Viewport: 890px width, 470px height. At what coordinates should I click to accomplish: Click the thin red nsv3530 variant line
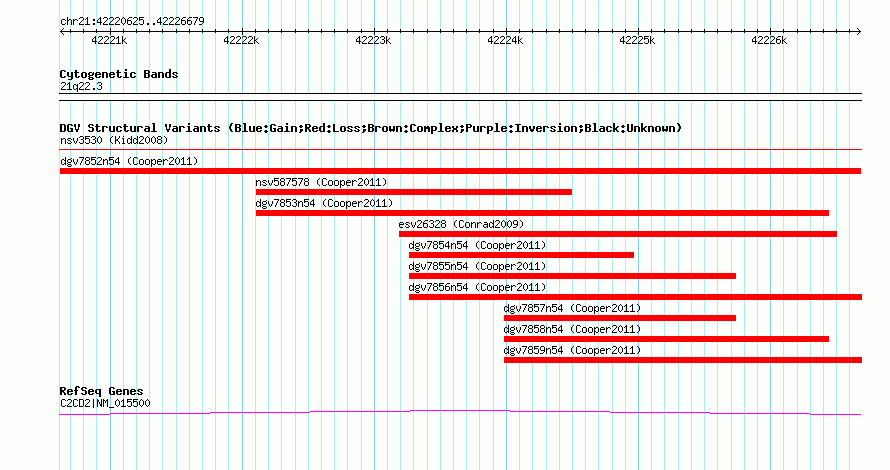point(460,150)
